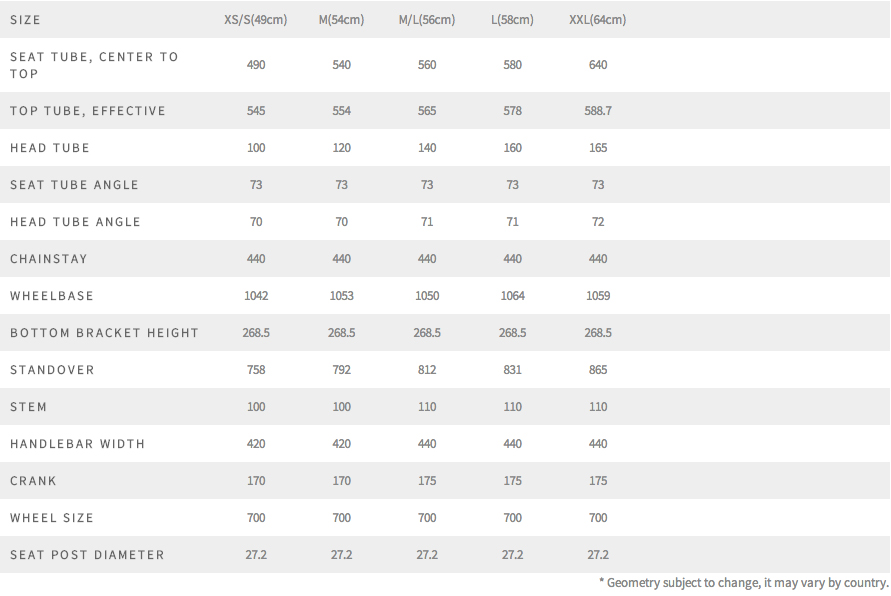Click the HANDLEBAR WIDTH row label
891x596 pixels.
pos(77,444)
